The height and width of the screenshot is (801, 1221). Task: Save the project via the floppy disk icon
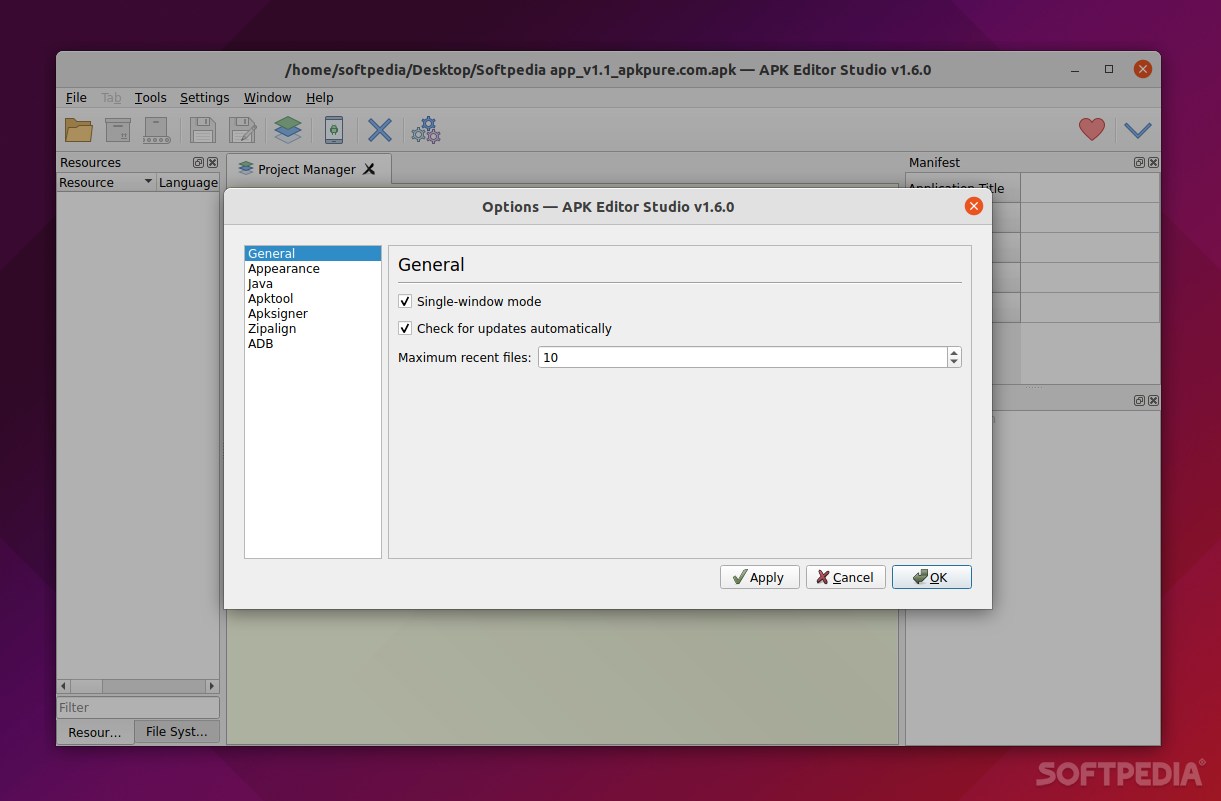point(203,130)
